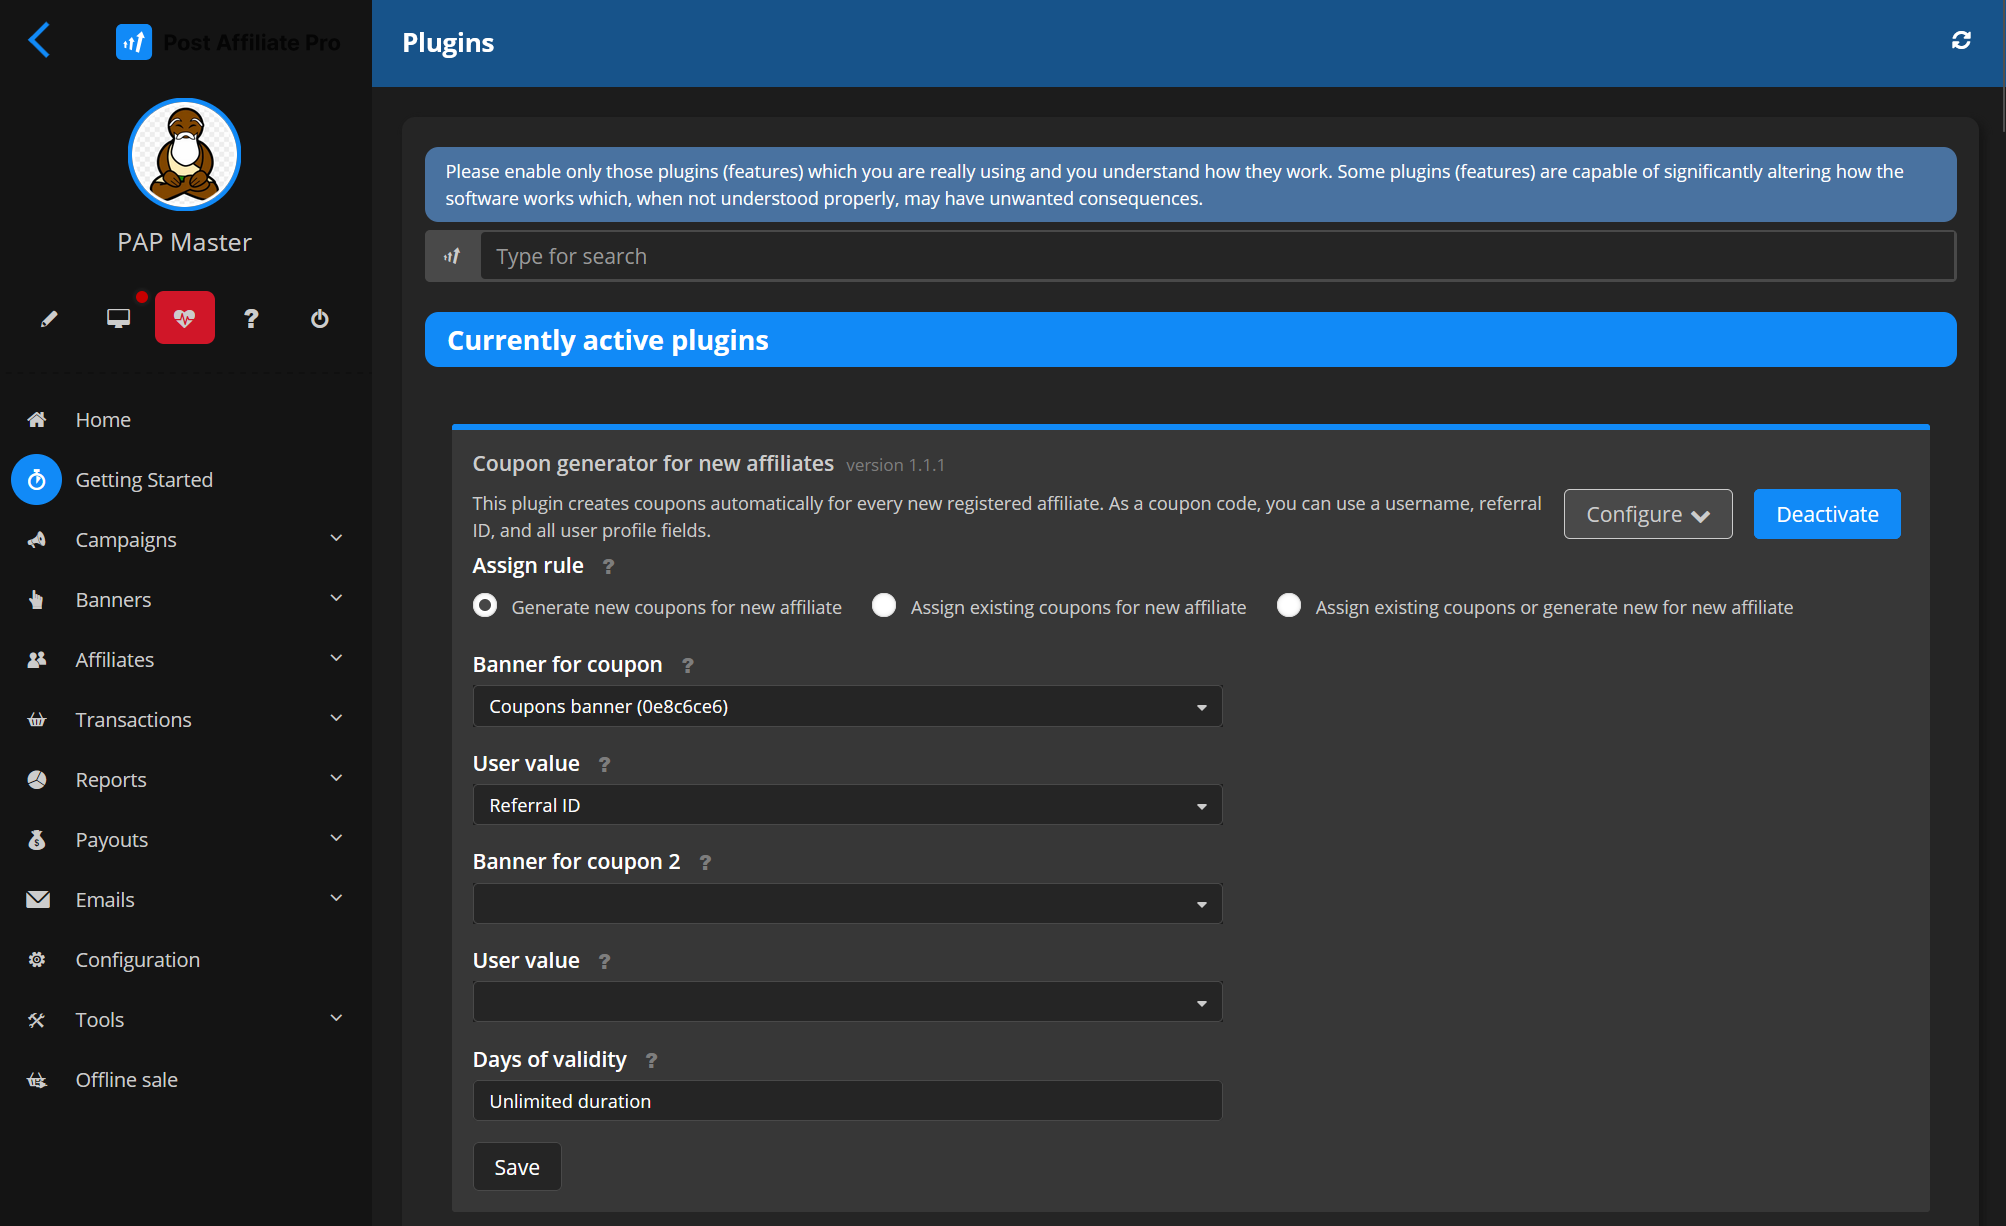Image resolution: width=2006 pixels, height=1226 pixels.
Task: Open the Configure dropdown button
Action: (1647, 515)
